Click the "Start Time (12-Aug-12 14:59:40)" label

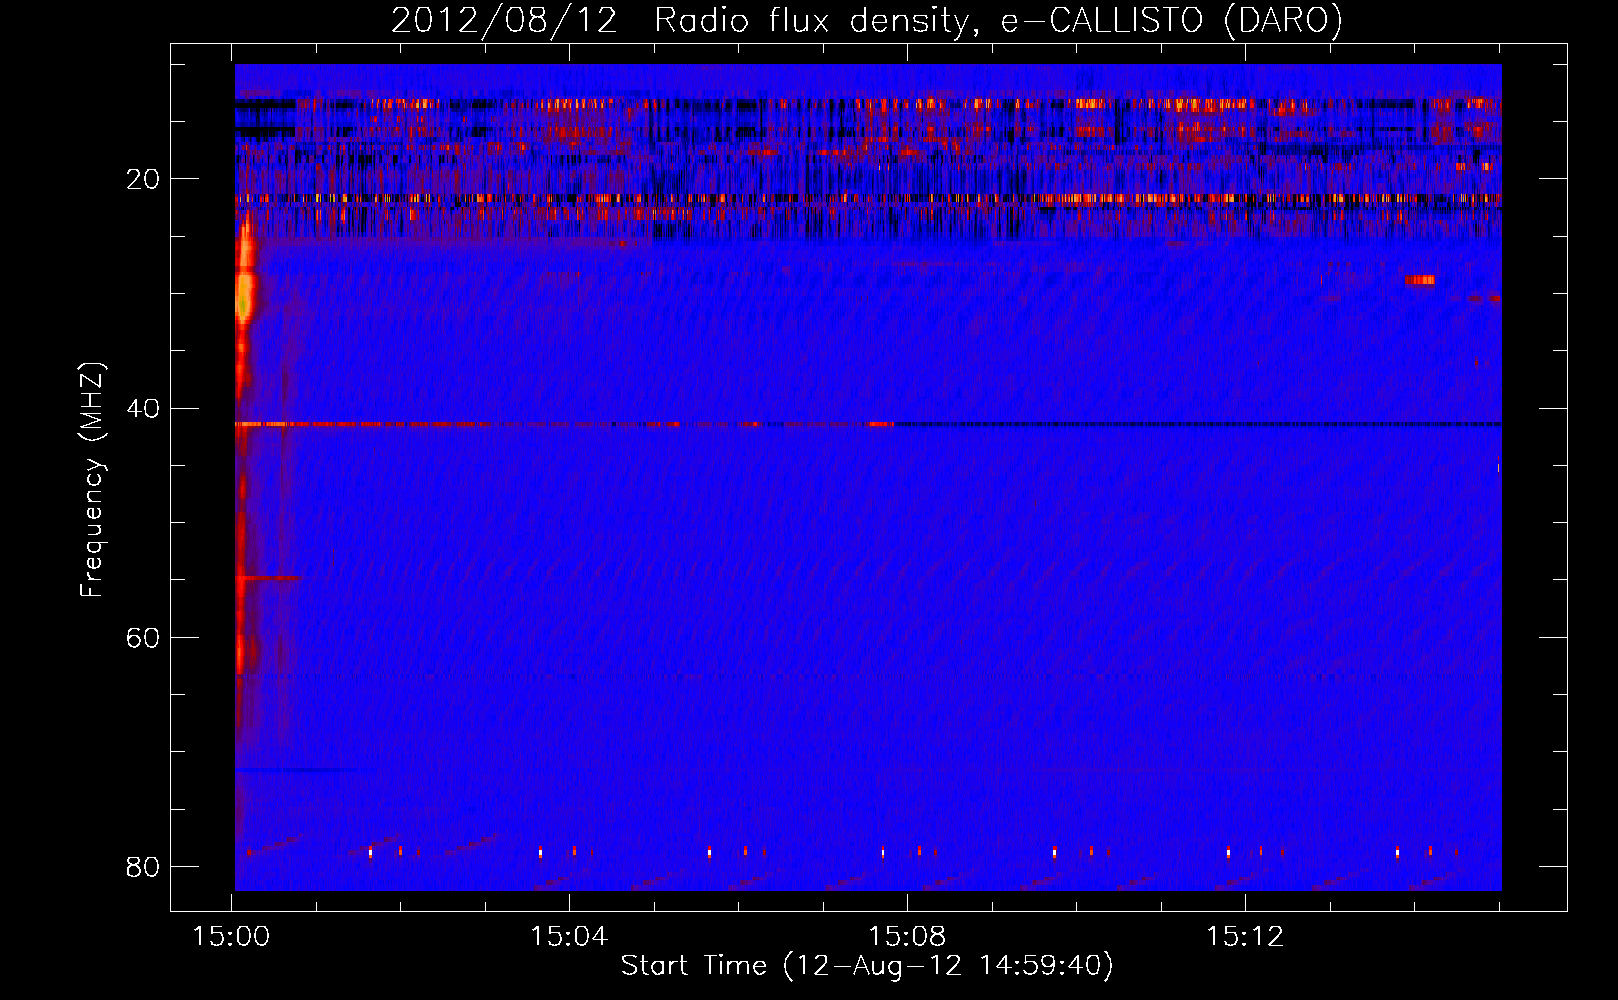click(x=867, y=966)
